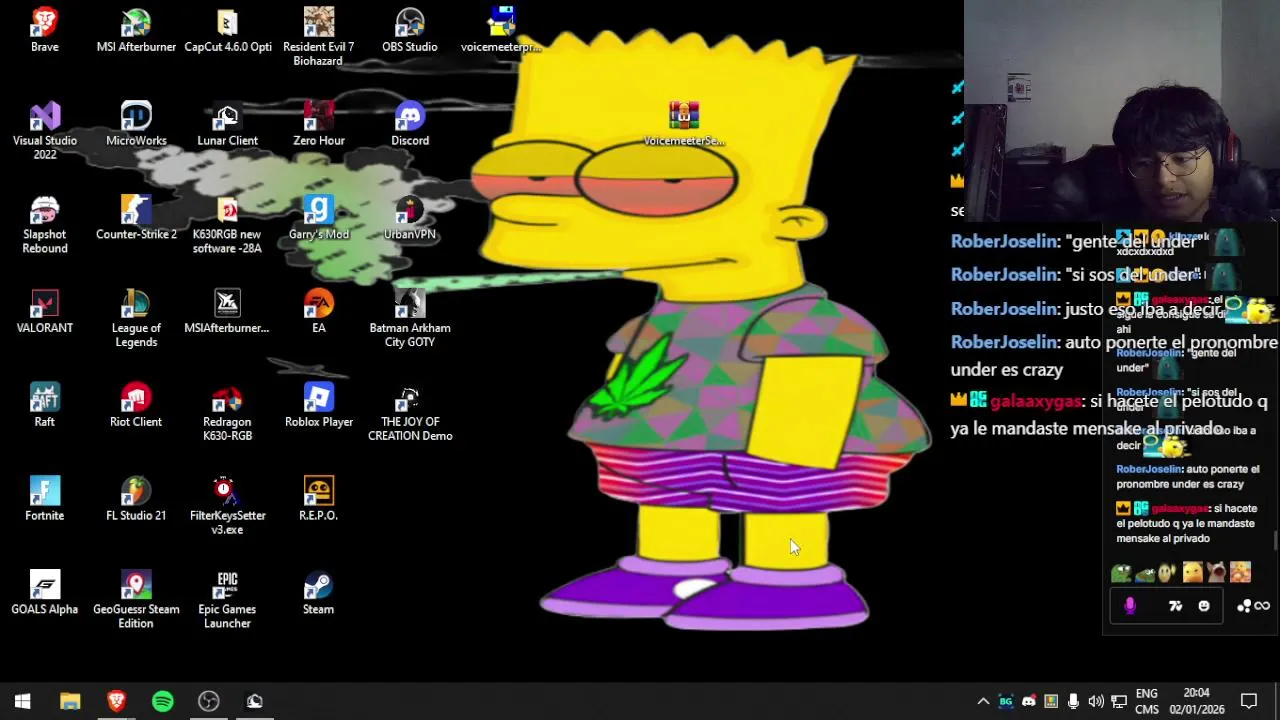
Task: Click the channel points bubbles icon
Action: (1244, 606)
